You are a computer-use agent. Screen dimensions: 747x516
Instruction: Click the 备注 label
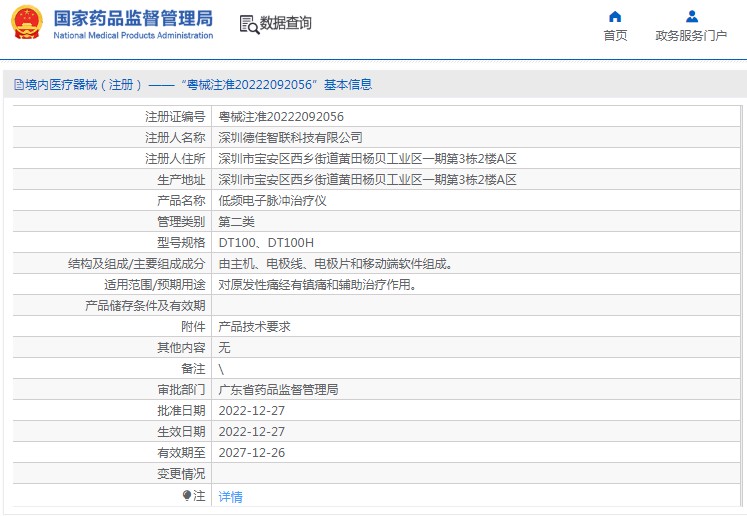[x=193, y=368]
